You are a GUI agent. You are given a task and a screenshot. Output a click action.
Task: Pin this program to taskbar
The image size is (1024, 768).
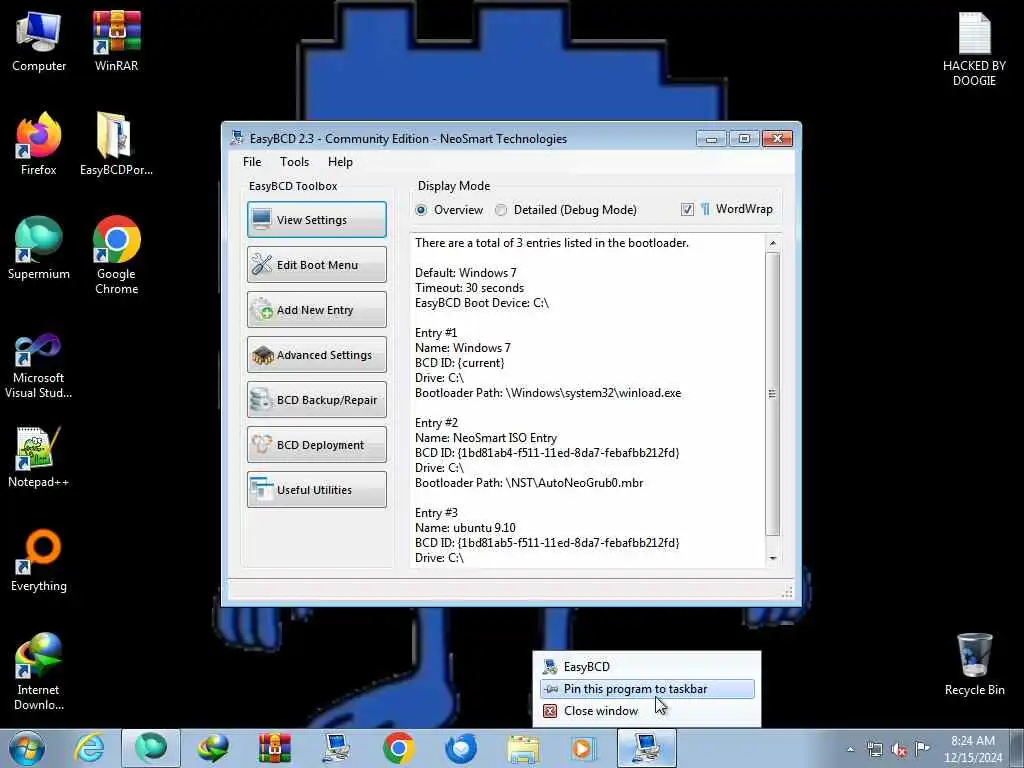(647, 689)
